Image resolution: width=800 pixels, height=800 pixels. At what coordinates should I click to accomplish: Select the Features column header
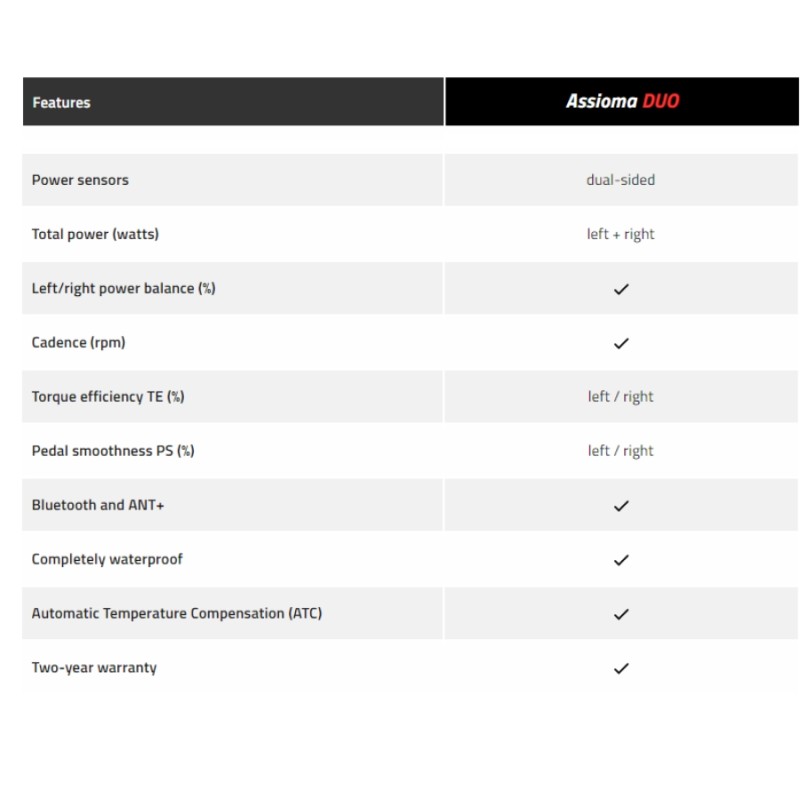(61, 102)
